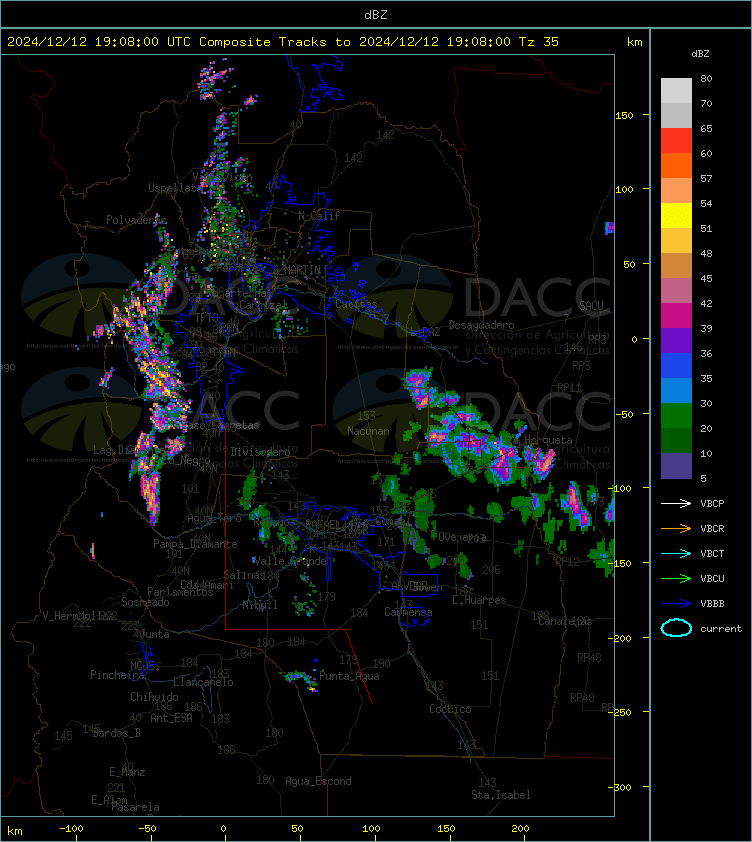
Task: Pick the light green swatch below 30 dBZ
Action: point(676,415)
